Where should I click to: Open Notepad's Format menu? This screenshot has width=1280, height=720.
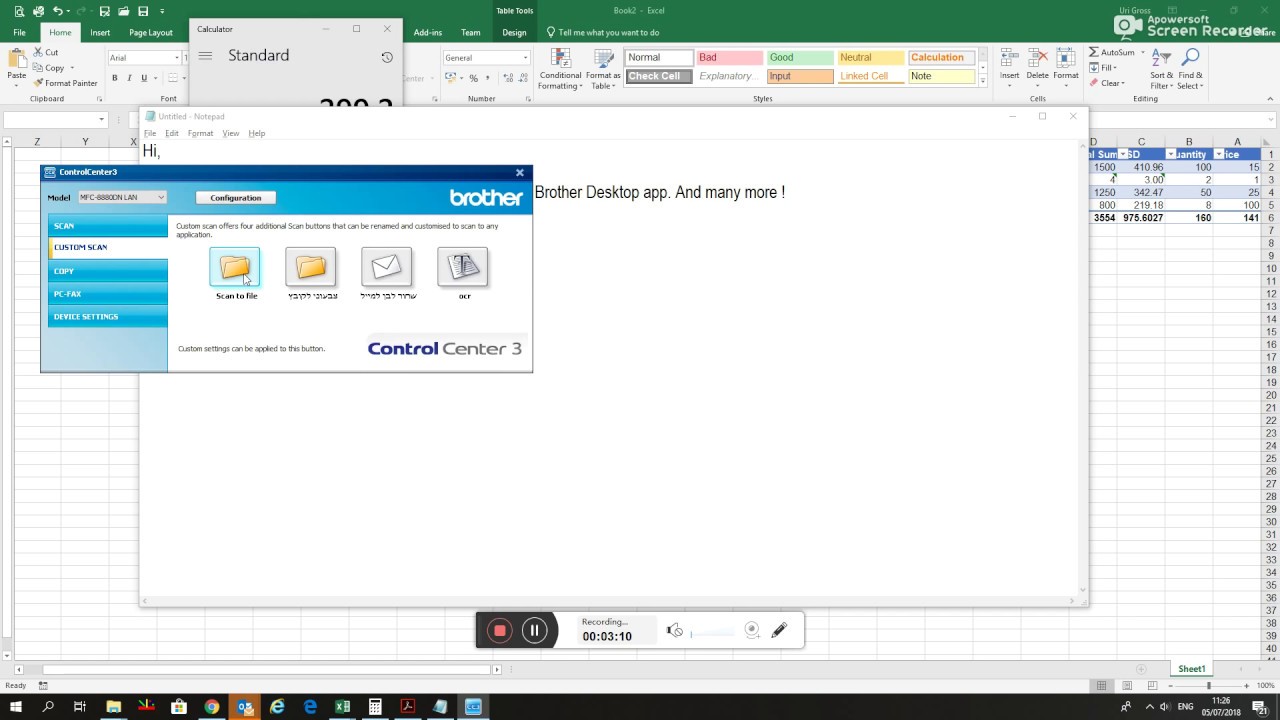200,133
